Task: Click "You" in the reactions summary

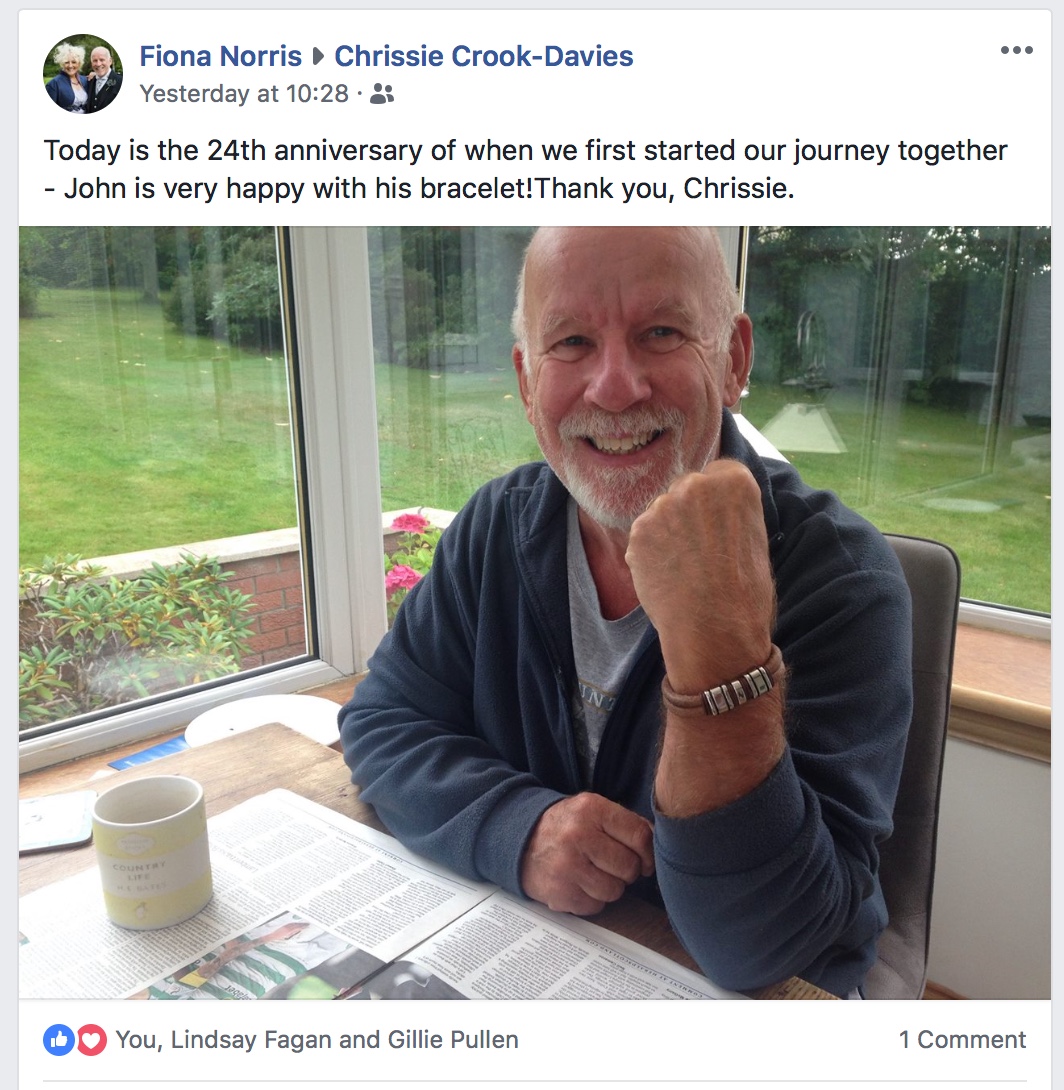Action: (x=136, y=1039)
